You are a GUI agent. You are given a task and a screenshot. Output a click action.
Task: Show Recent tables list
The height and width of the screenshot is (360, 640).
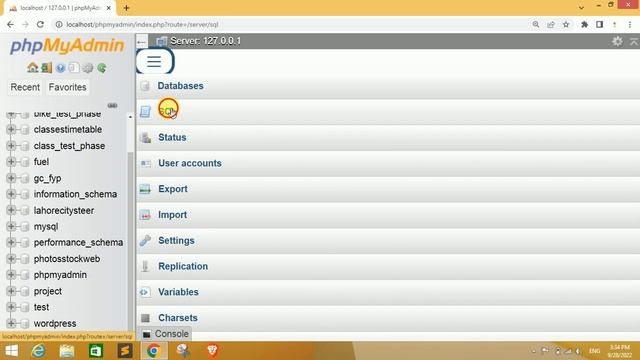(25, 87)
